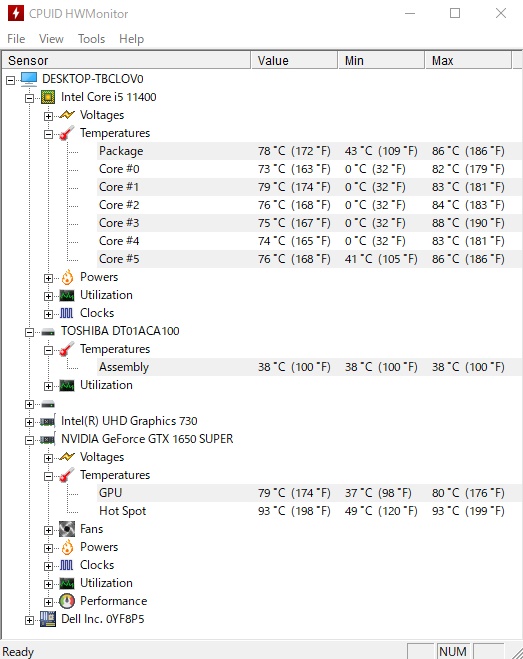Expand the CPU Utilization node
The image size is (523, 659).
[x=48, y=296]
